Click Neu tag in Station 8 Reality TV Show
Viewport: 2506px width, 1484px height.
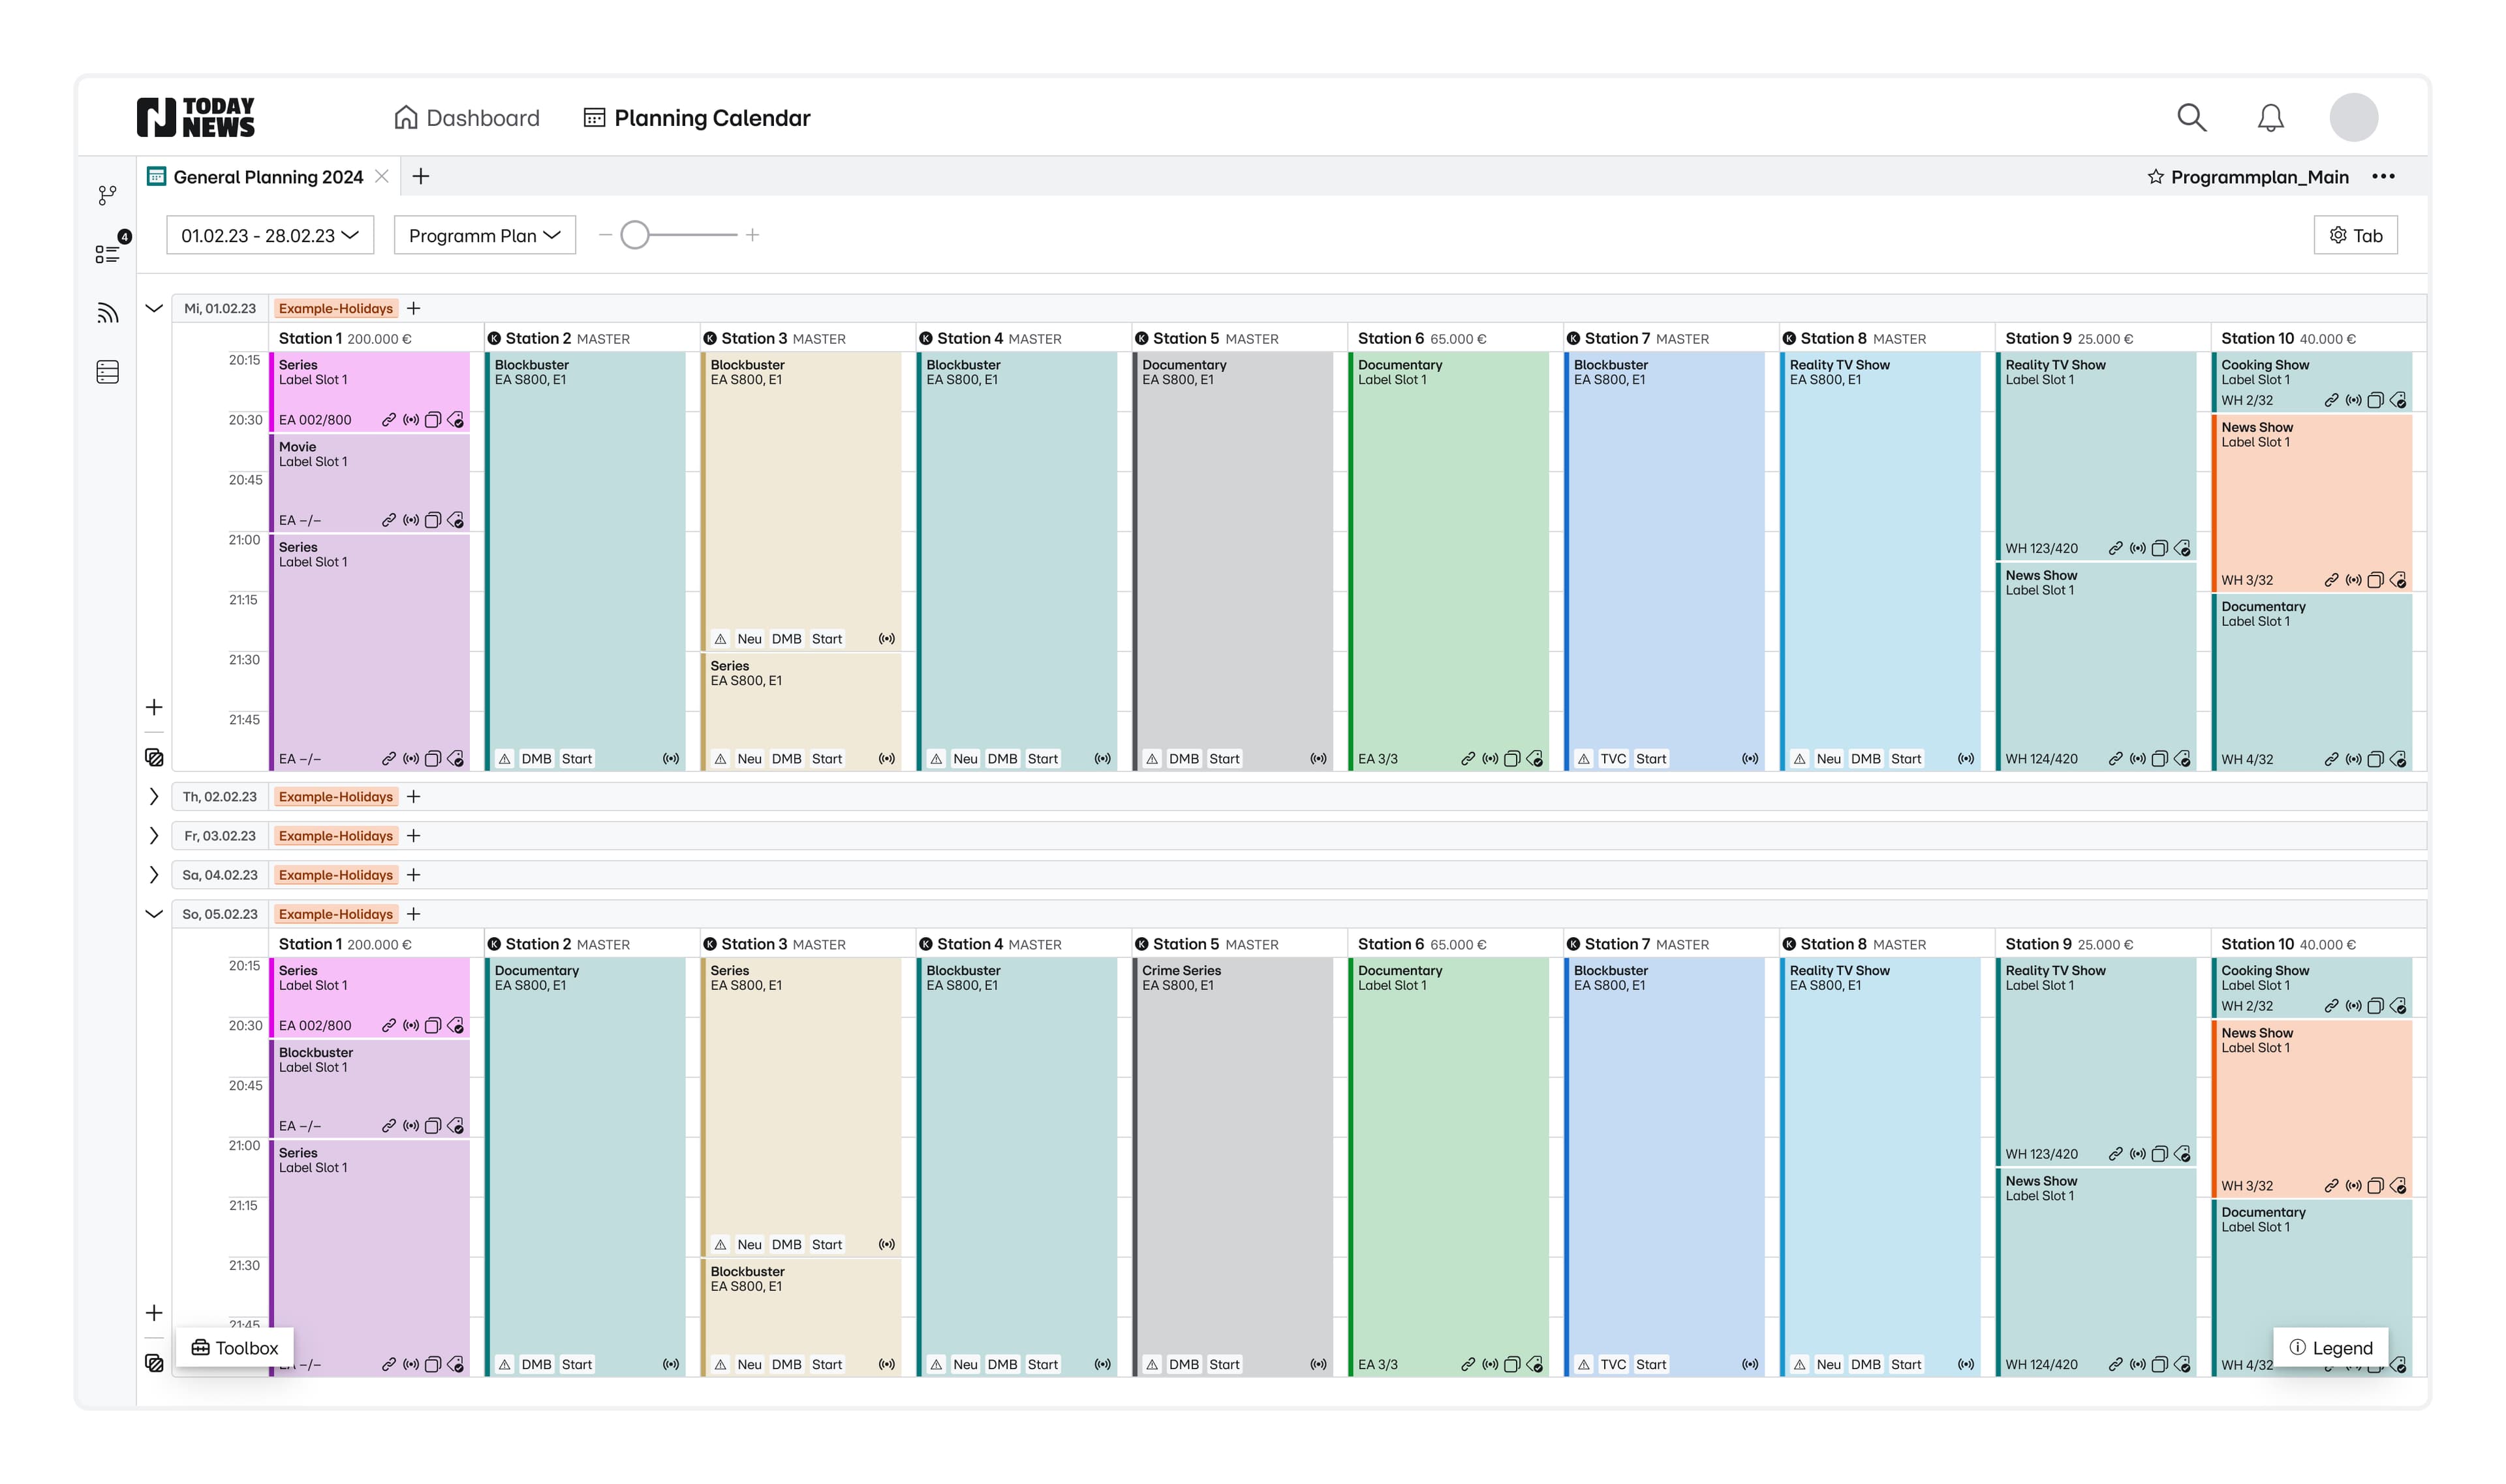[x=1828, y=759]
